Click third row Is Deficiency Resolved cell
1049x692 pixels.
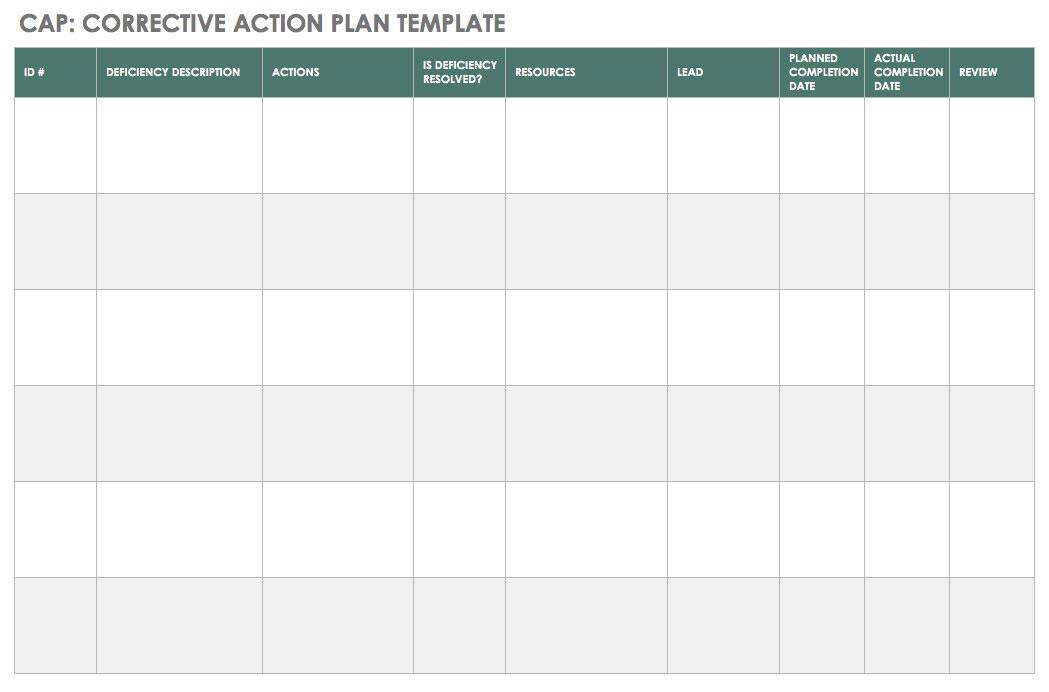coord(459,337)
